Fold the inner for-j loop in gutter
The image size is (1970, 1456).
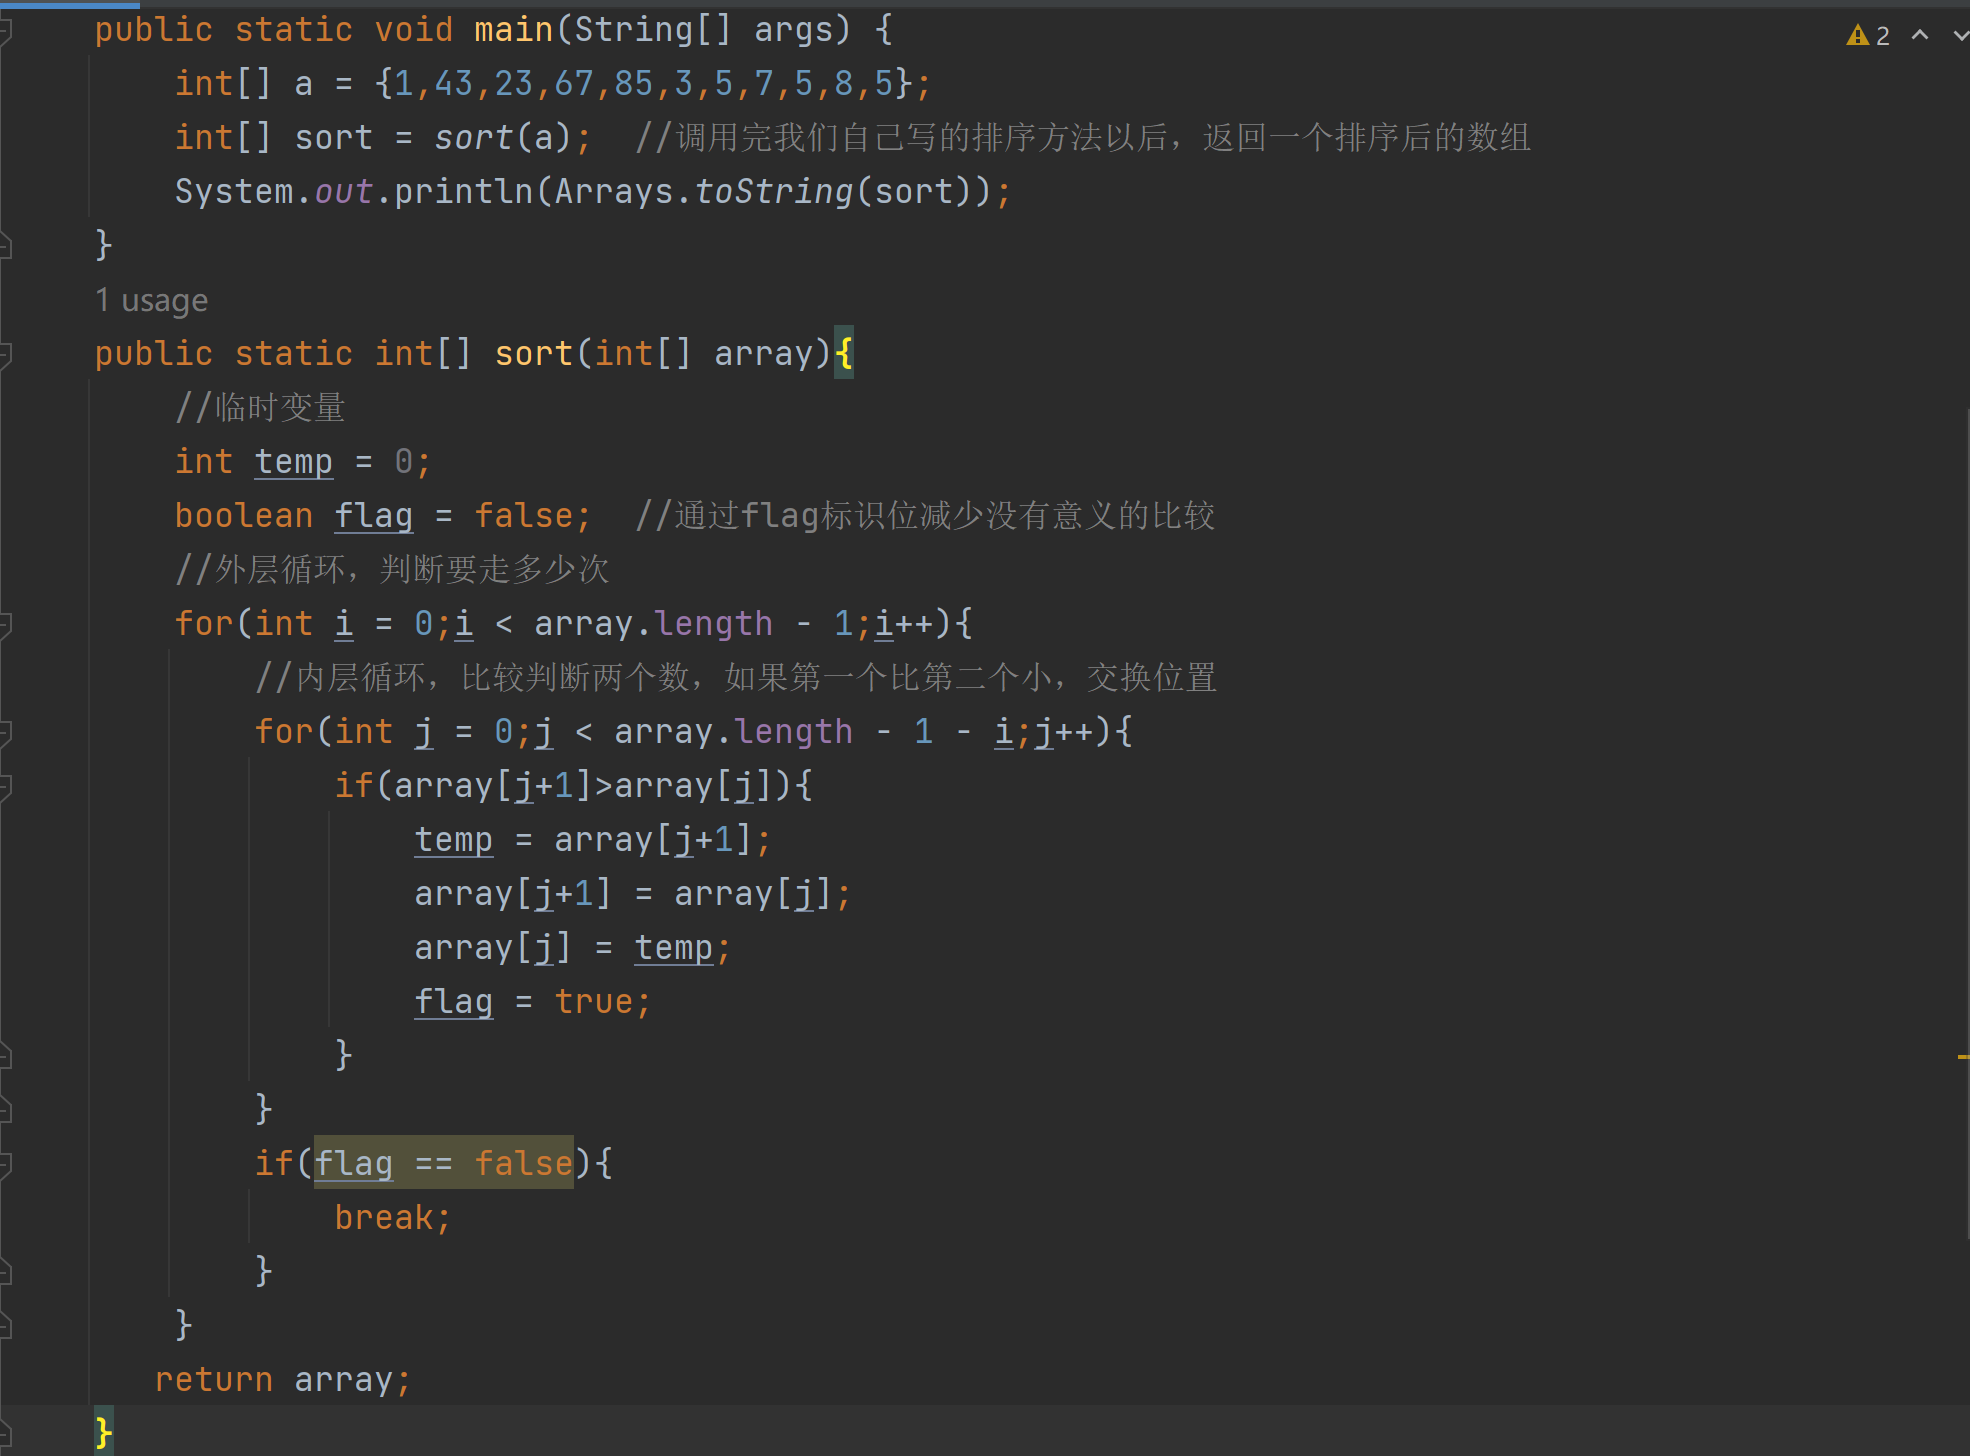click(5, 732)
